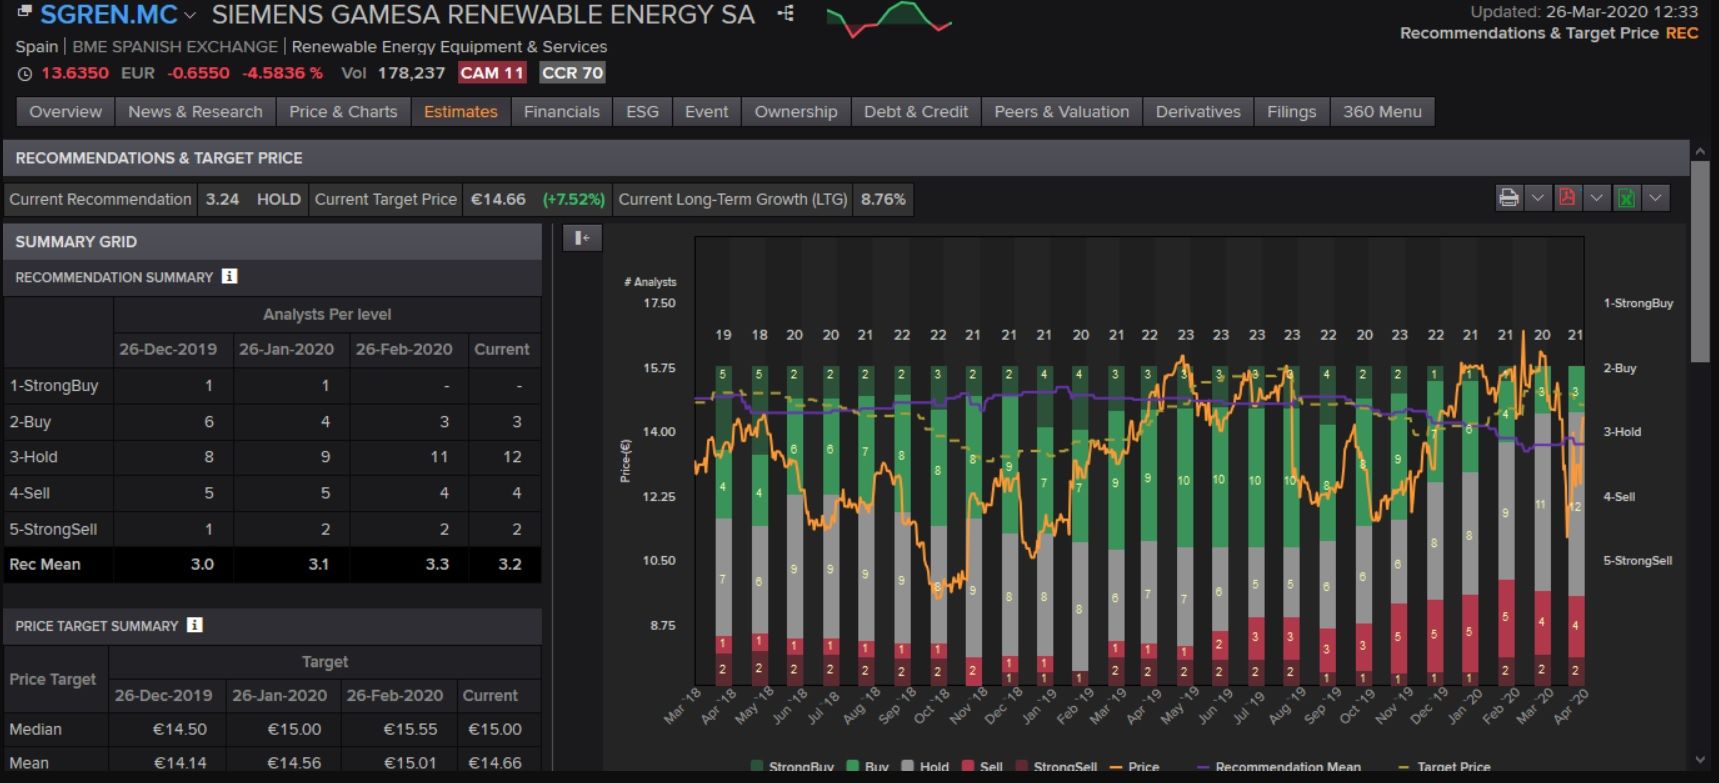Collapse the Summary Grid panel
This screenshot has width=1719, height=783.
click(x=582, y=238)
